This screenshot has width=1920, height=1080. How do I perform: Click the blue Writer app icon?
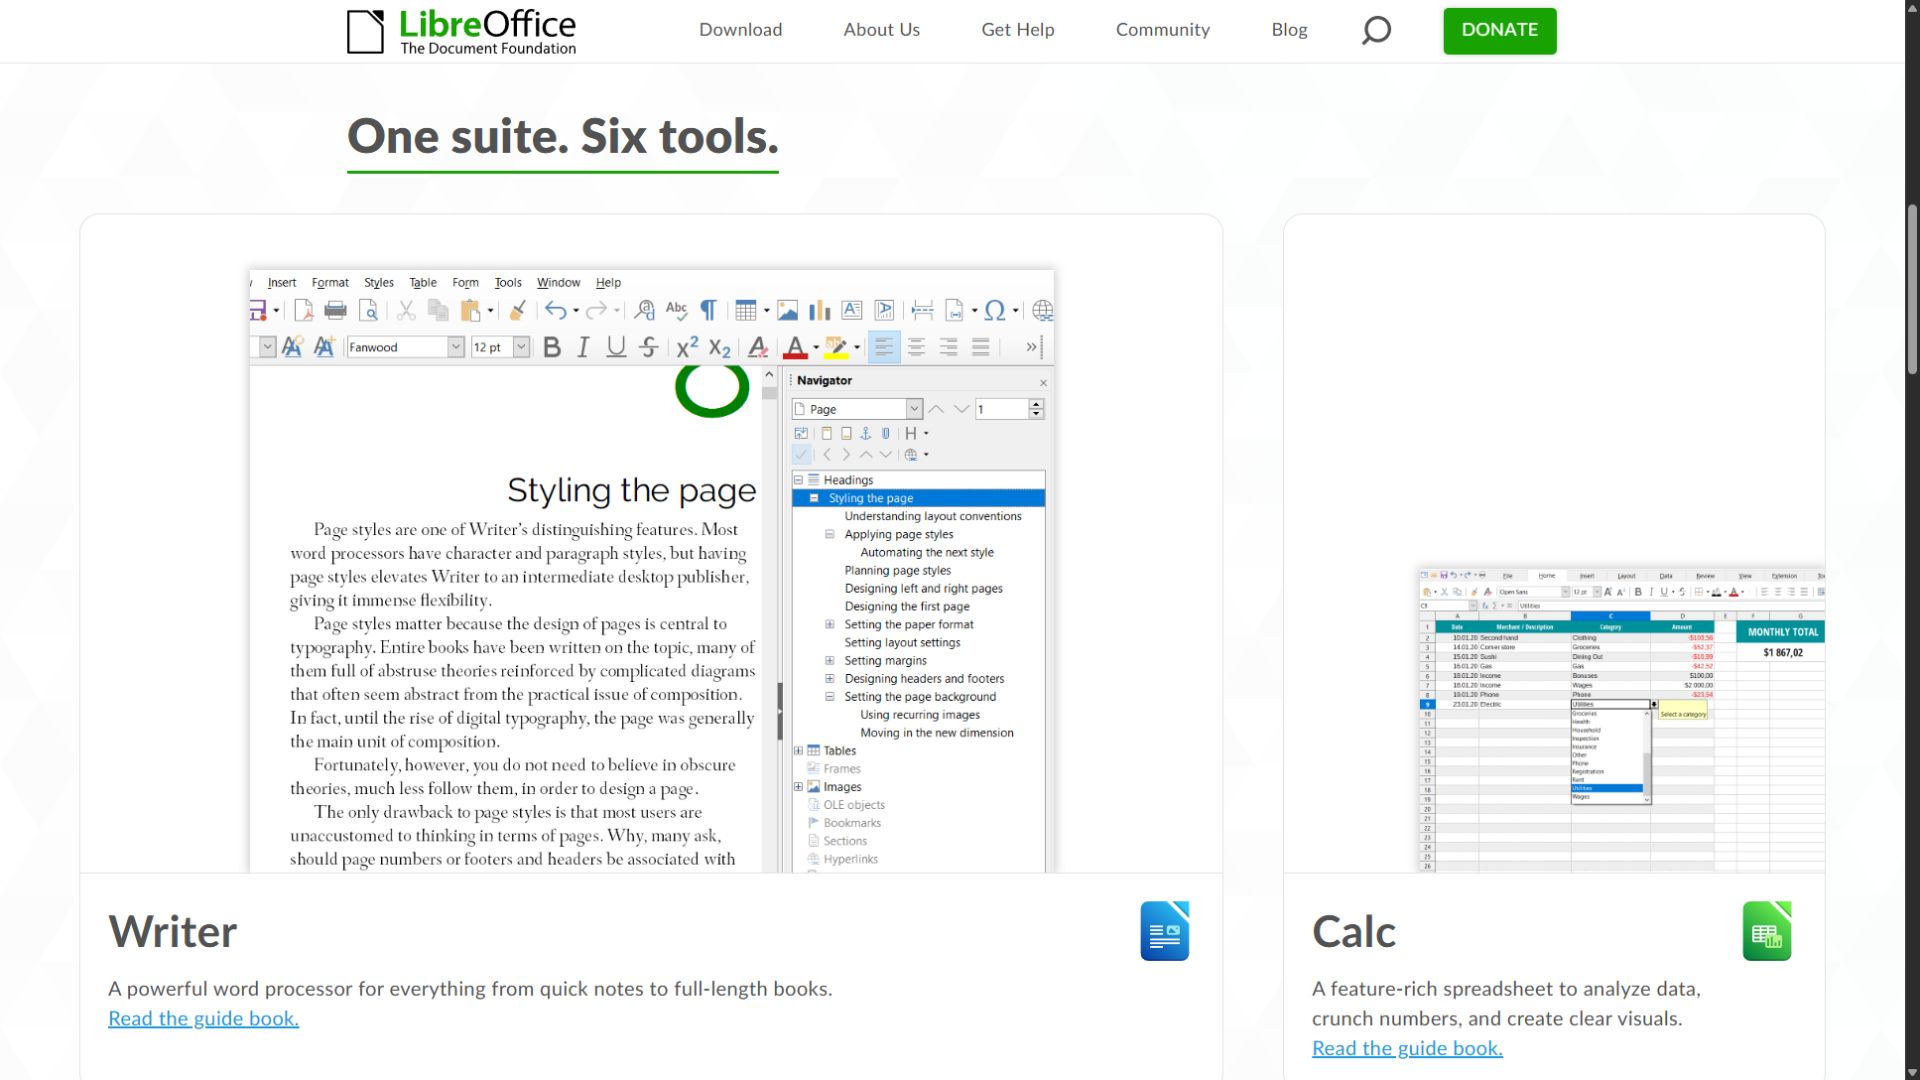[1165, 931]
